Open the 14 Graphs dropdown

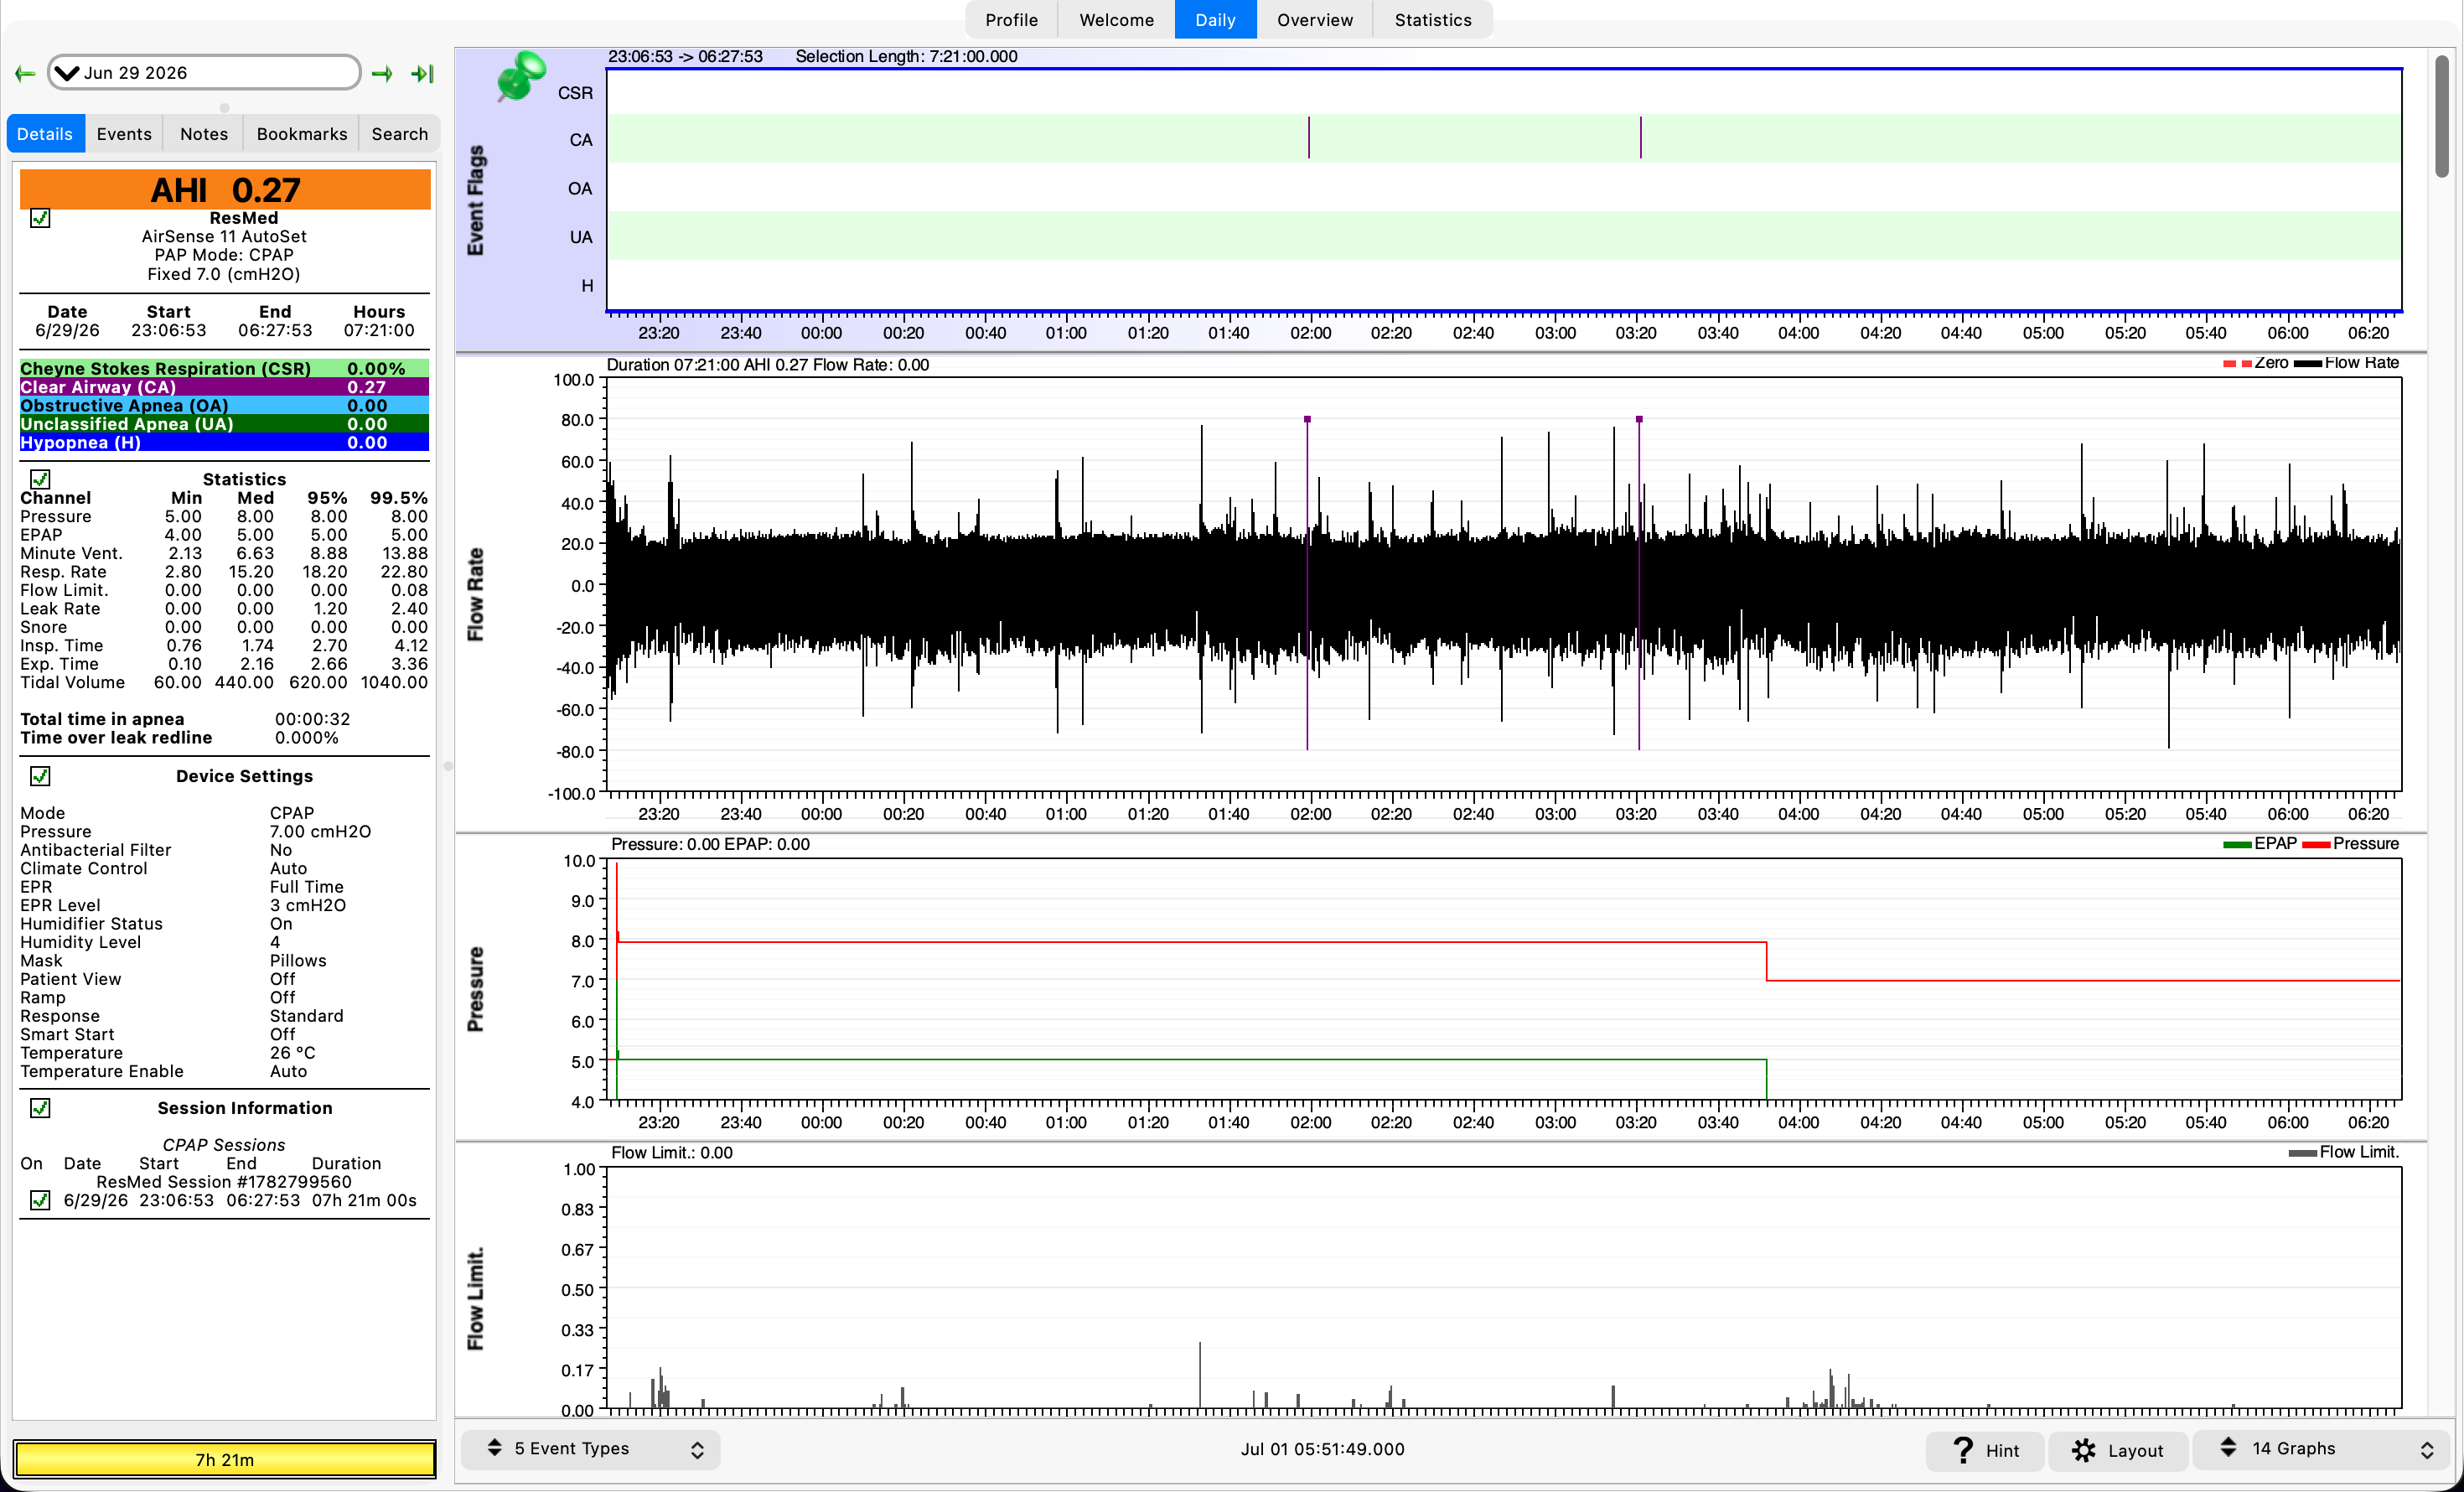(x=2322, y=1449)
